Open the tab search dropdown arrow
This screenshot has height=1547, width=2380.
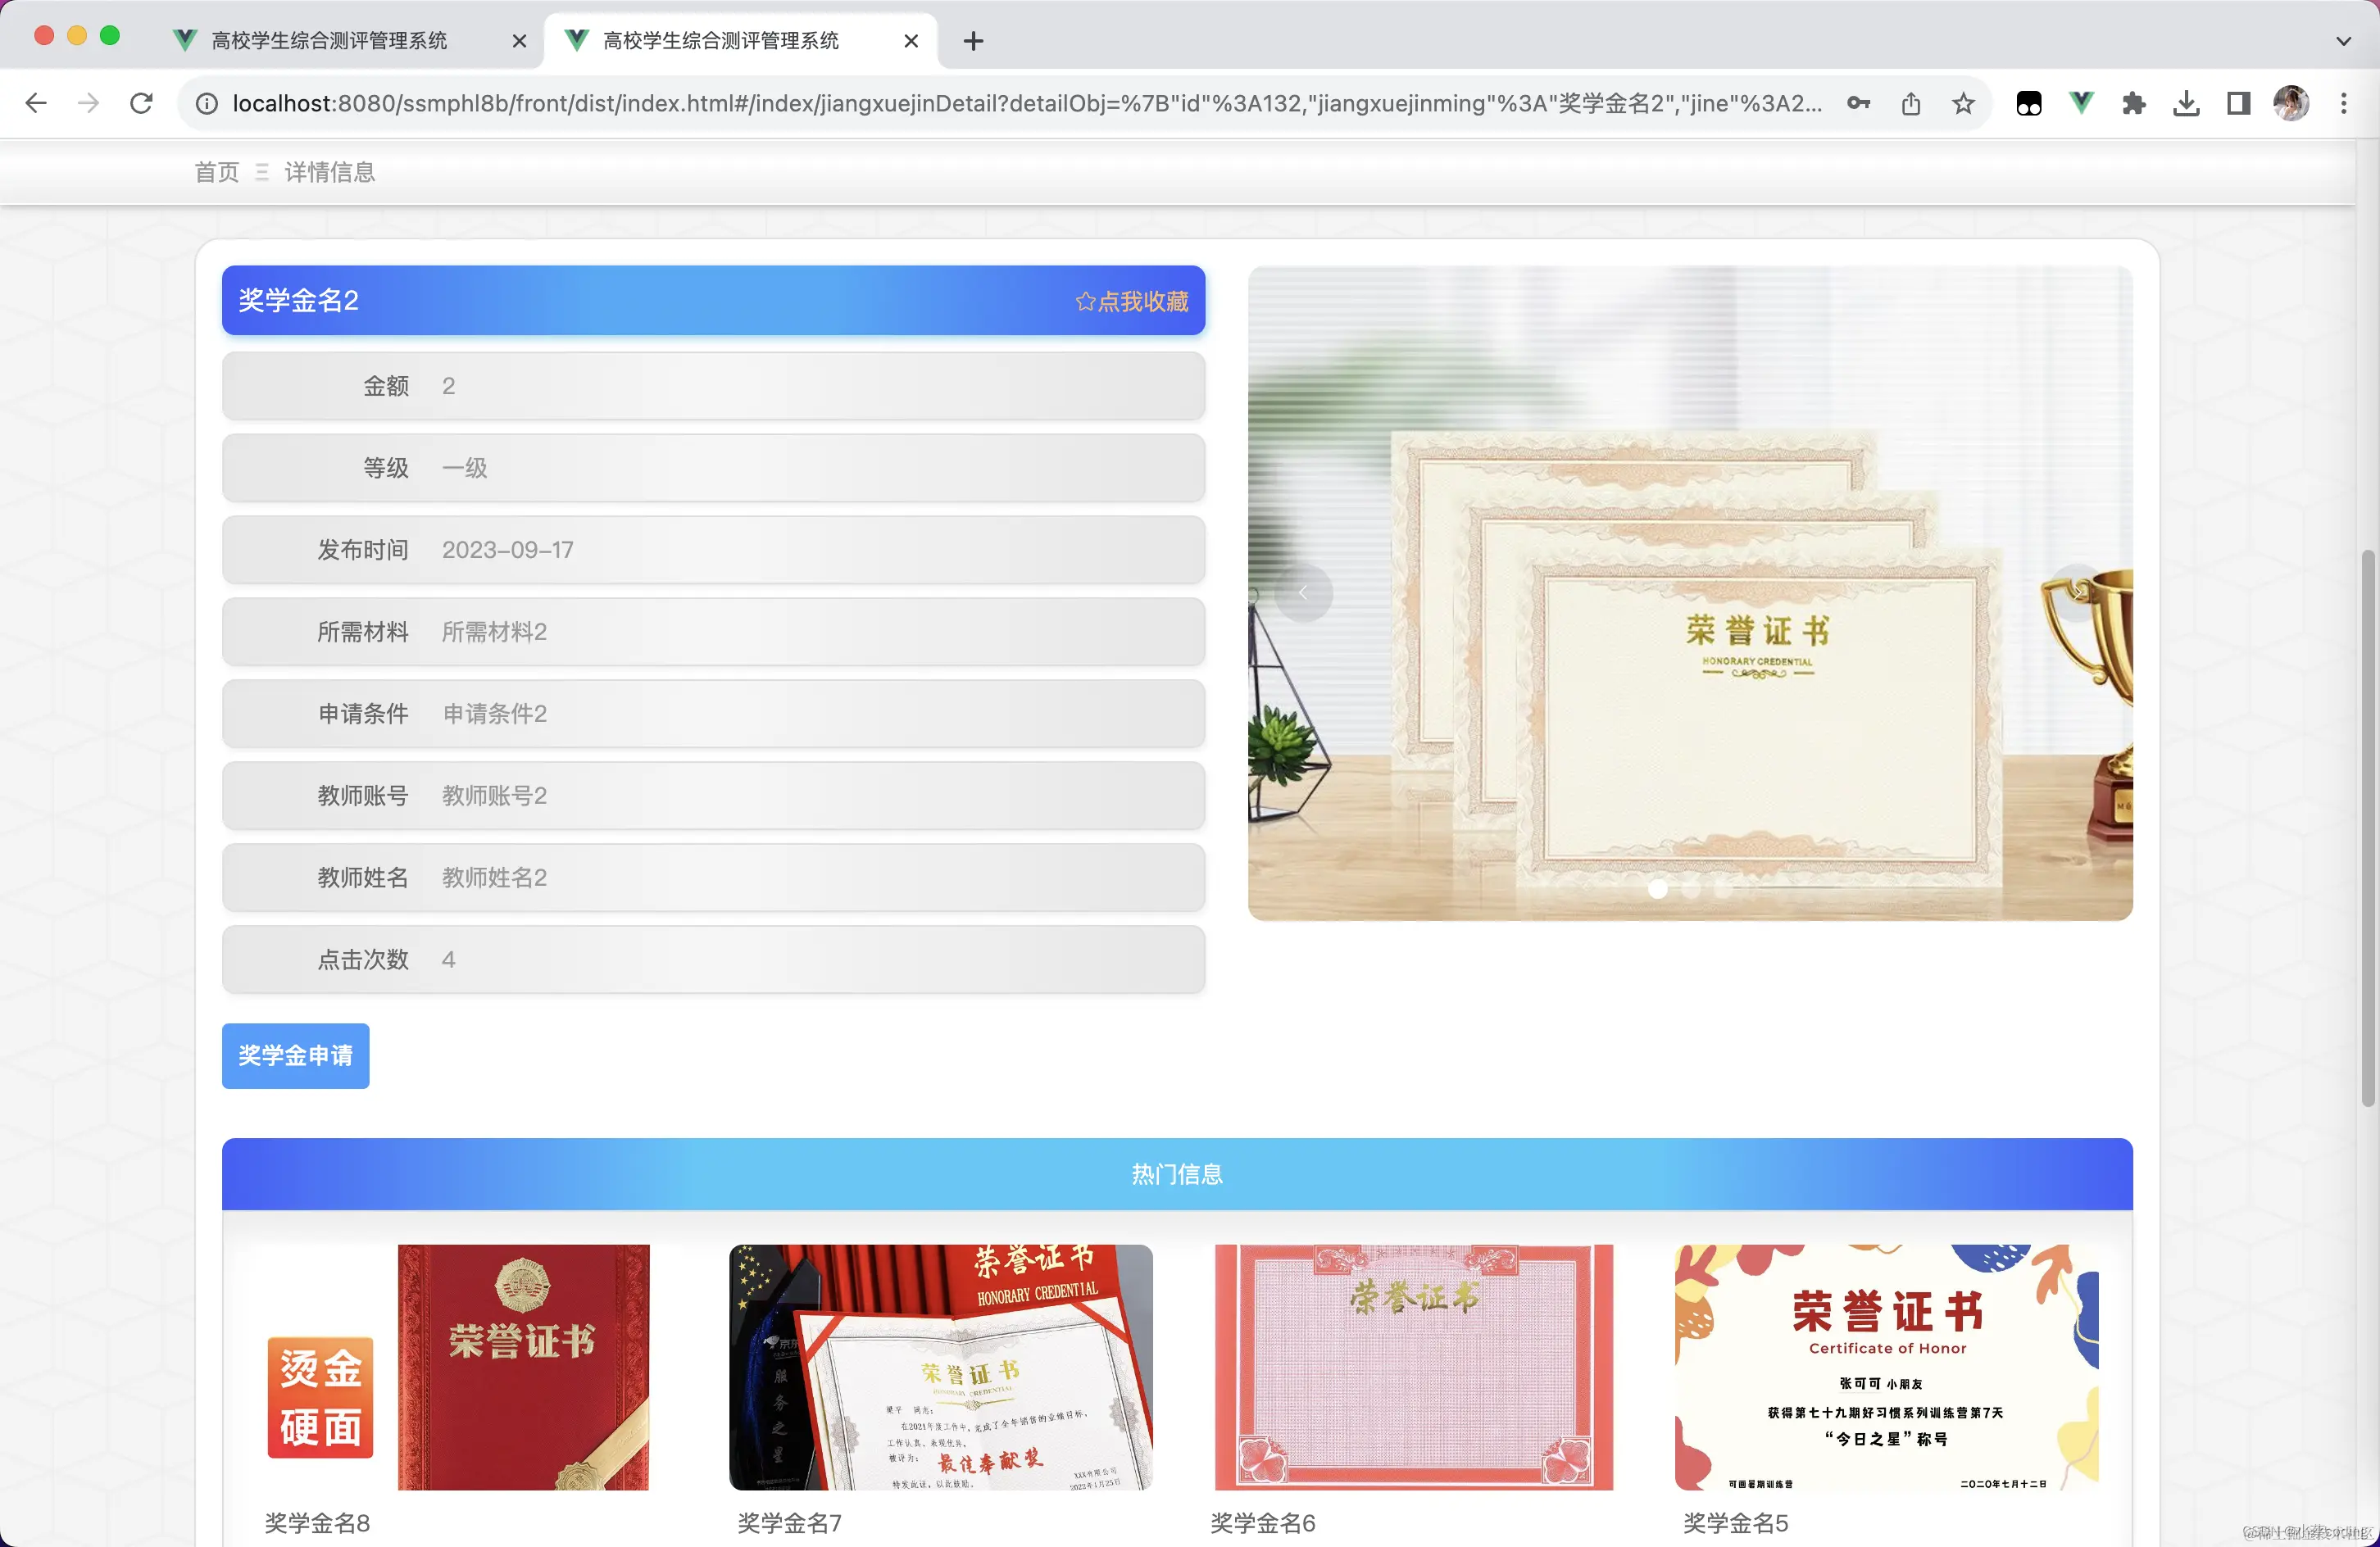click(2343, 41)
